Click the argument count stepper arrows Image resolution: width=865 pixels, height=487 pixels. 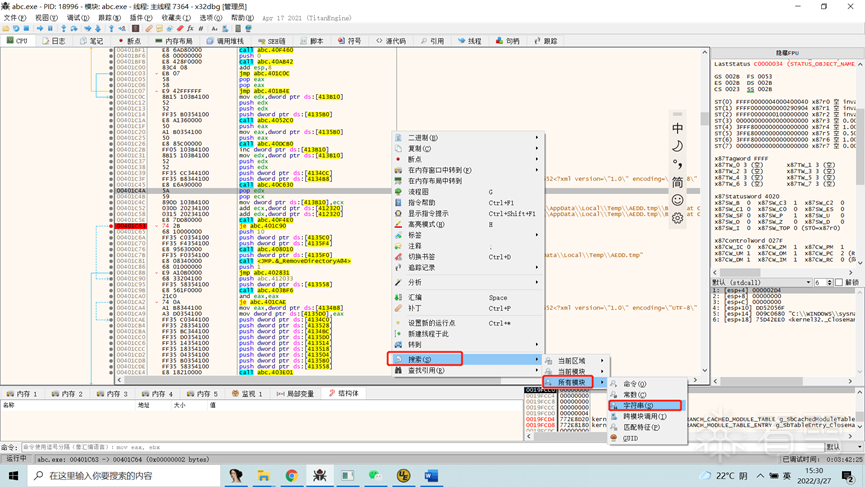pos(830,282)
